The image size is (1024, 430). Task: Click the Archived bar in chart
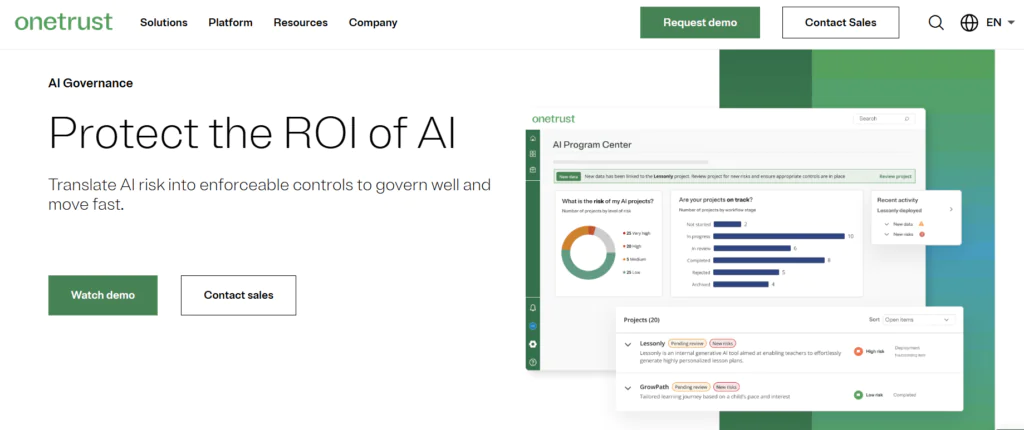pyautogui.click(x=741, y=284)
